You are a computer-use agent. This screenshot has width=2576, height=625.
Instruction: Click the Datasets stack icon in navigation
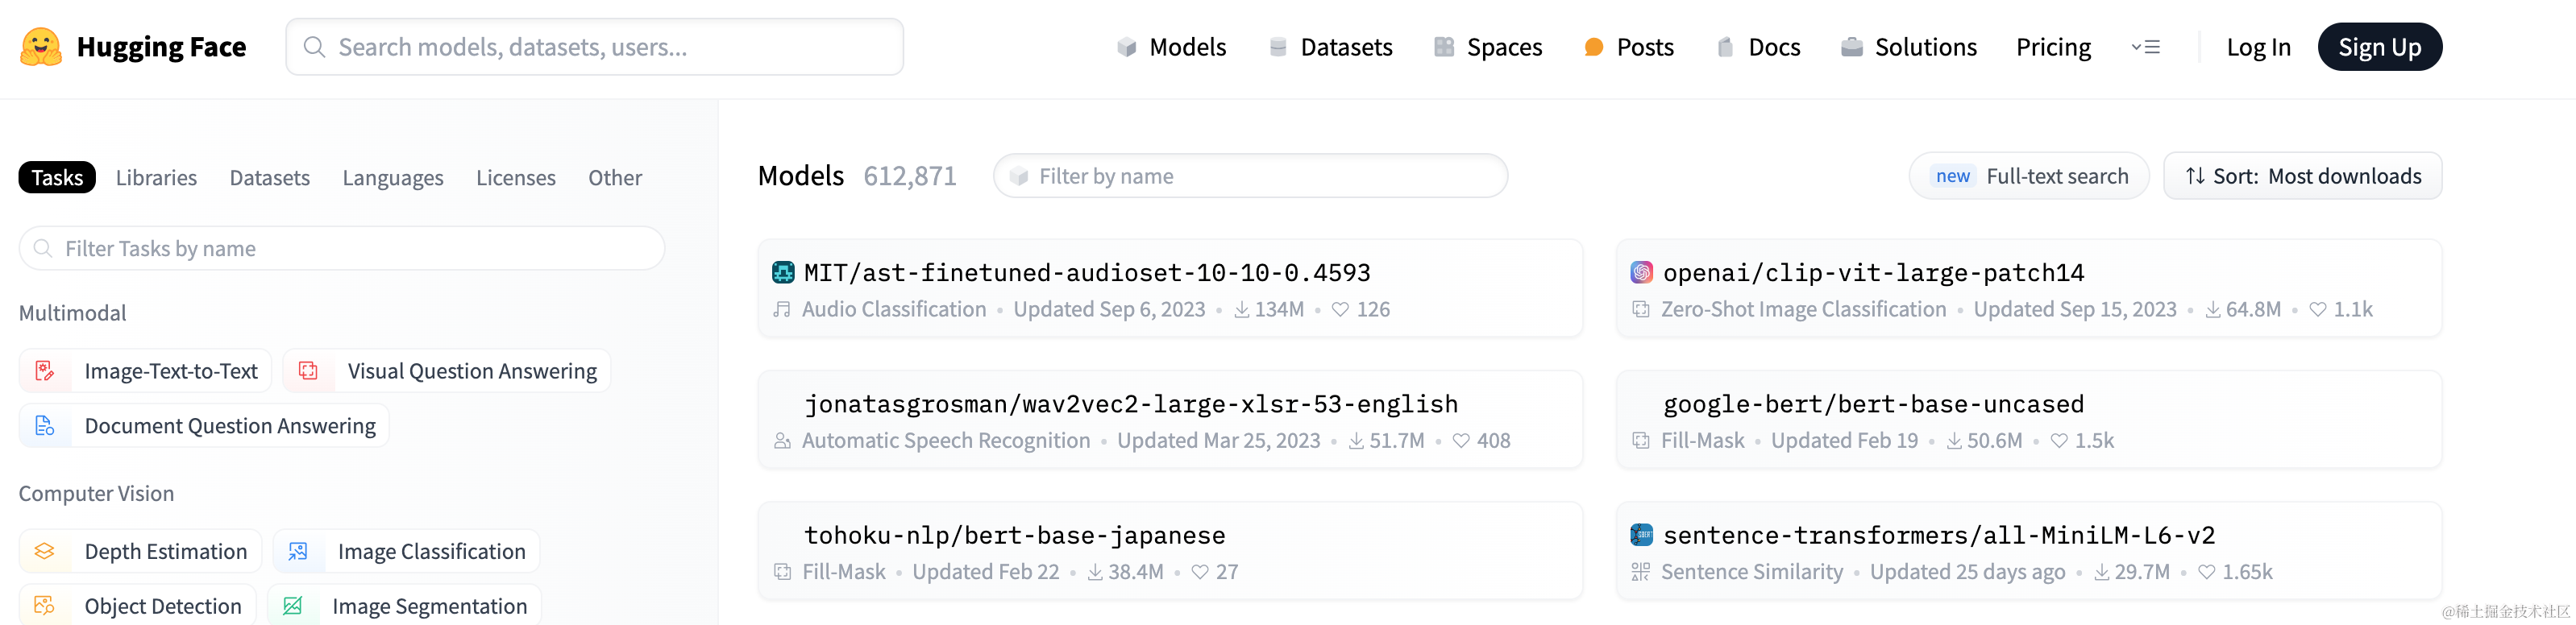(x=1277, y=47)
